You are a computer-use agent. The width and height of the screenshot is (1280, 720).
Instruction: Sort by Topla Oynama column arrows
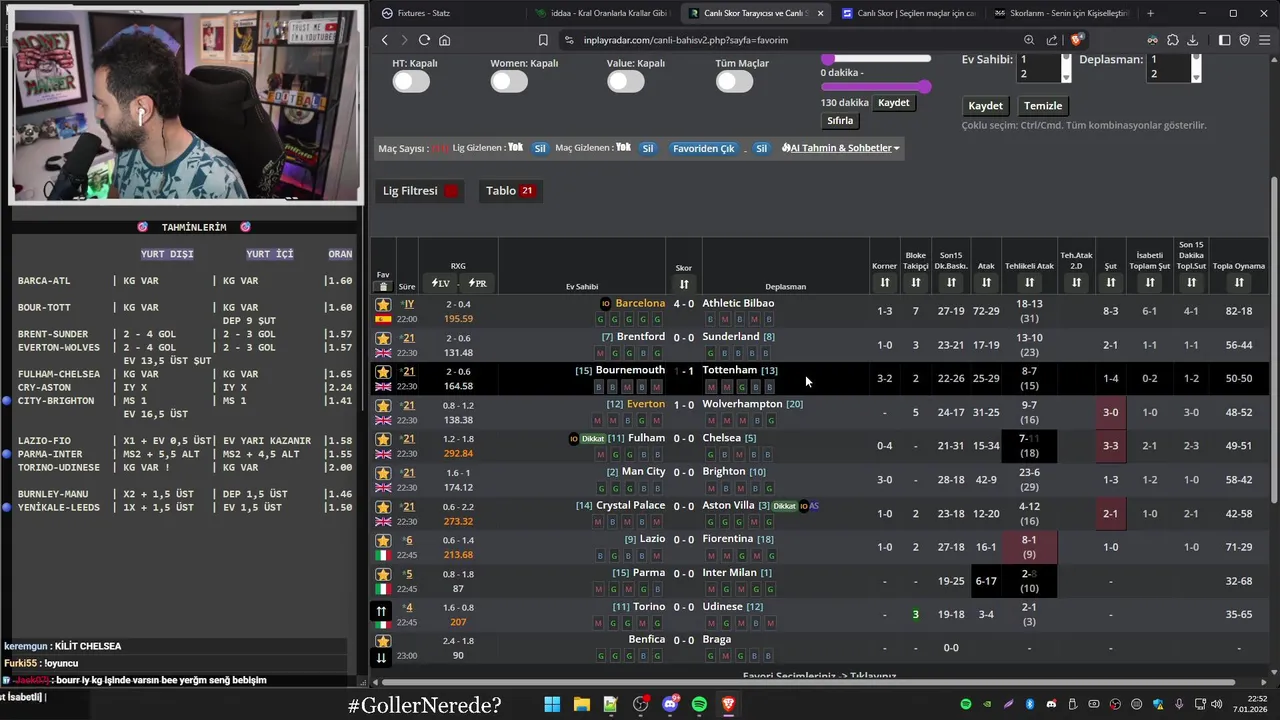click(1239, 283)
